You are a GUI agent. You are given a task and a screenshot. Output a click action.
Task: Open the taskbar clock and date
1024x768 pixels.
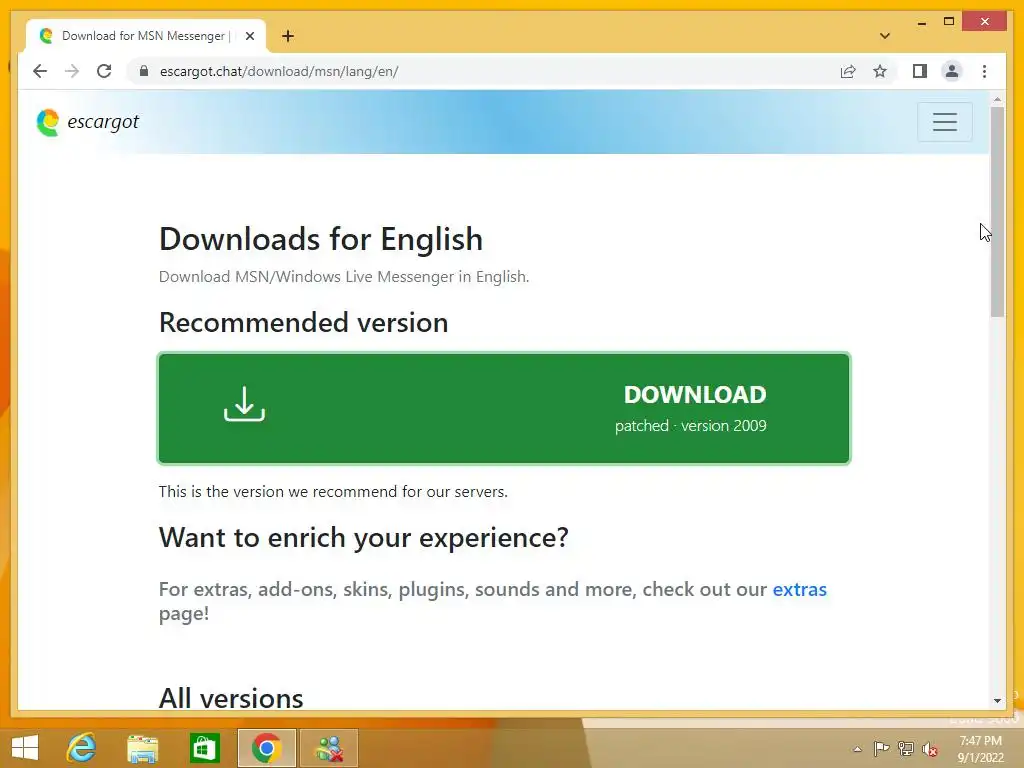pyautogui.click(x=980, y=749)
